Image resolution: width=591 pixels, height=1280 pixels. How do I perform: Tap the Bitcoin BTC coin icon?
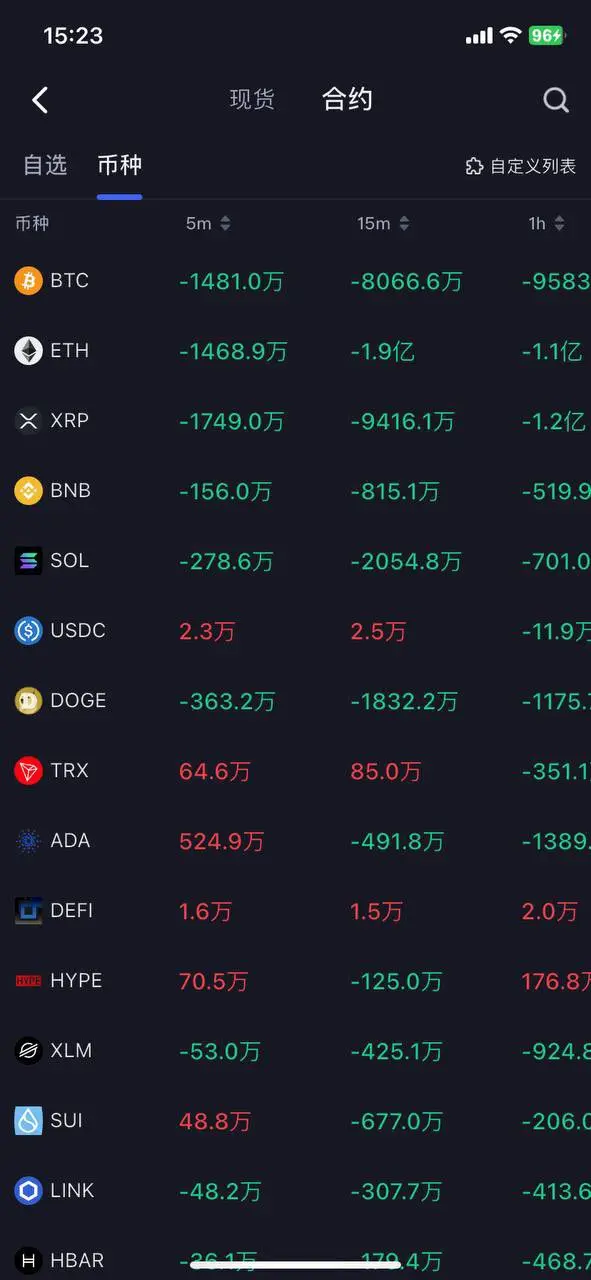coord(28,281)
